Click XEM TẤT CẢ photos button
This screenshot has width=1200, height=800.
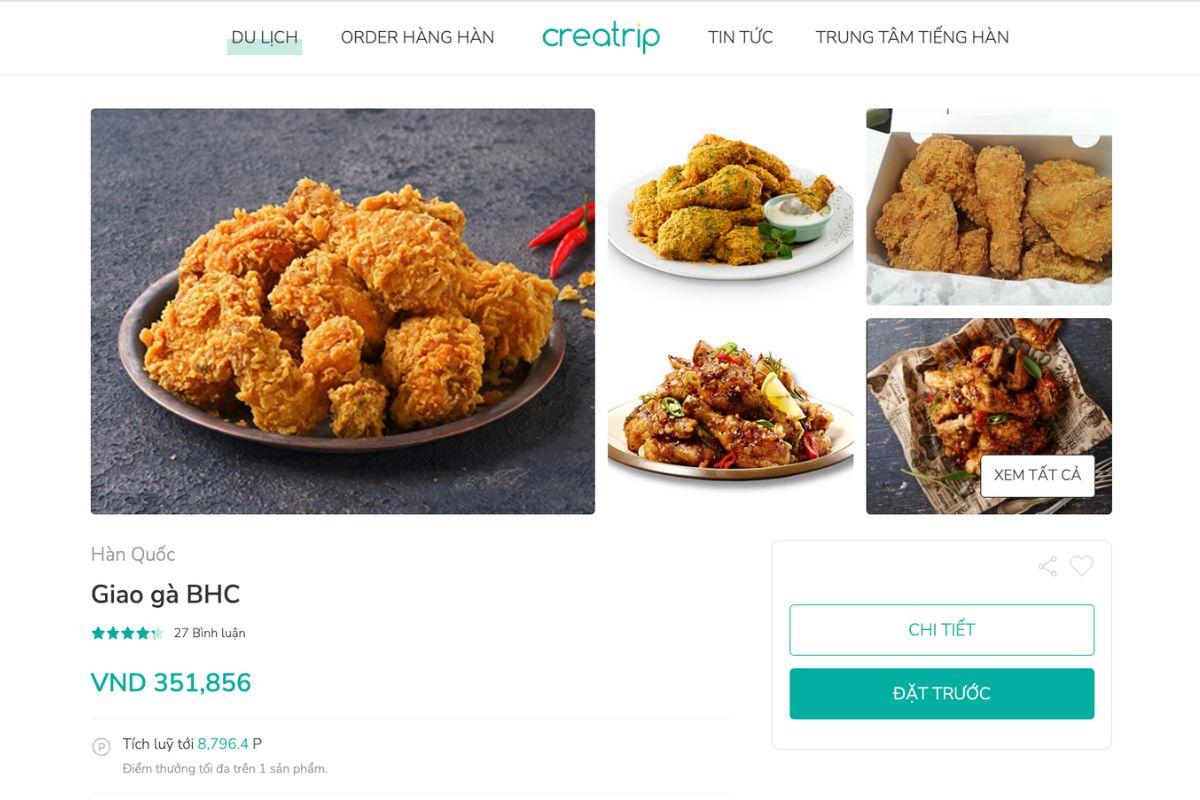coord(1037,475)
